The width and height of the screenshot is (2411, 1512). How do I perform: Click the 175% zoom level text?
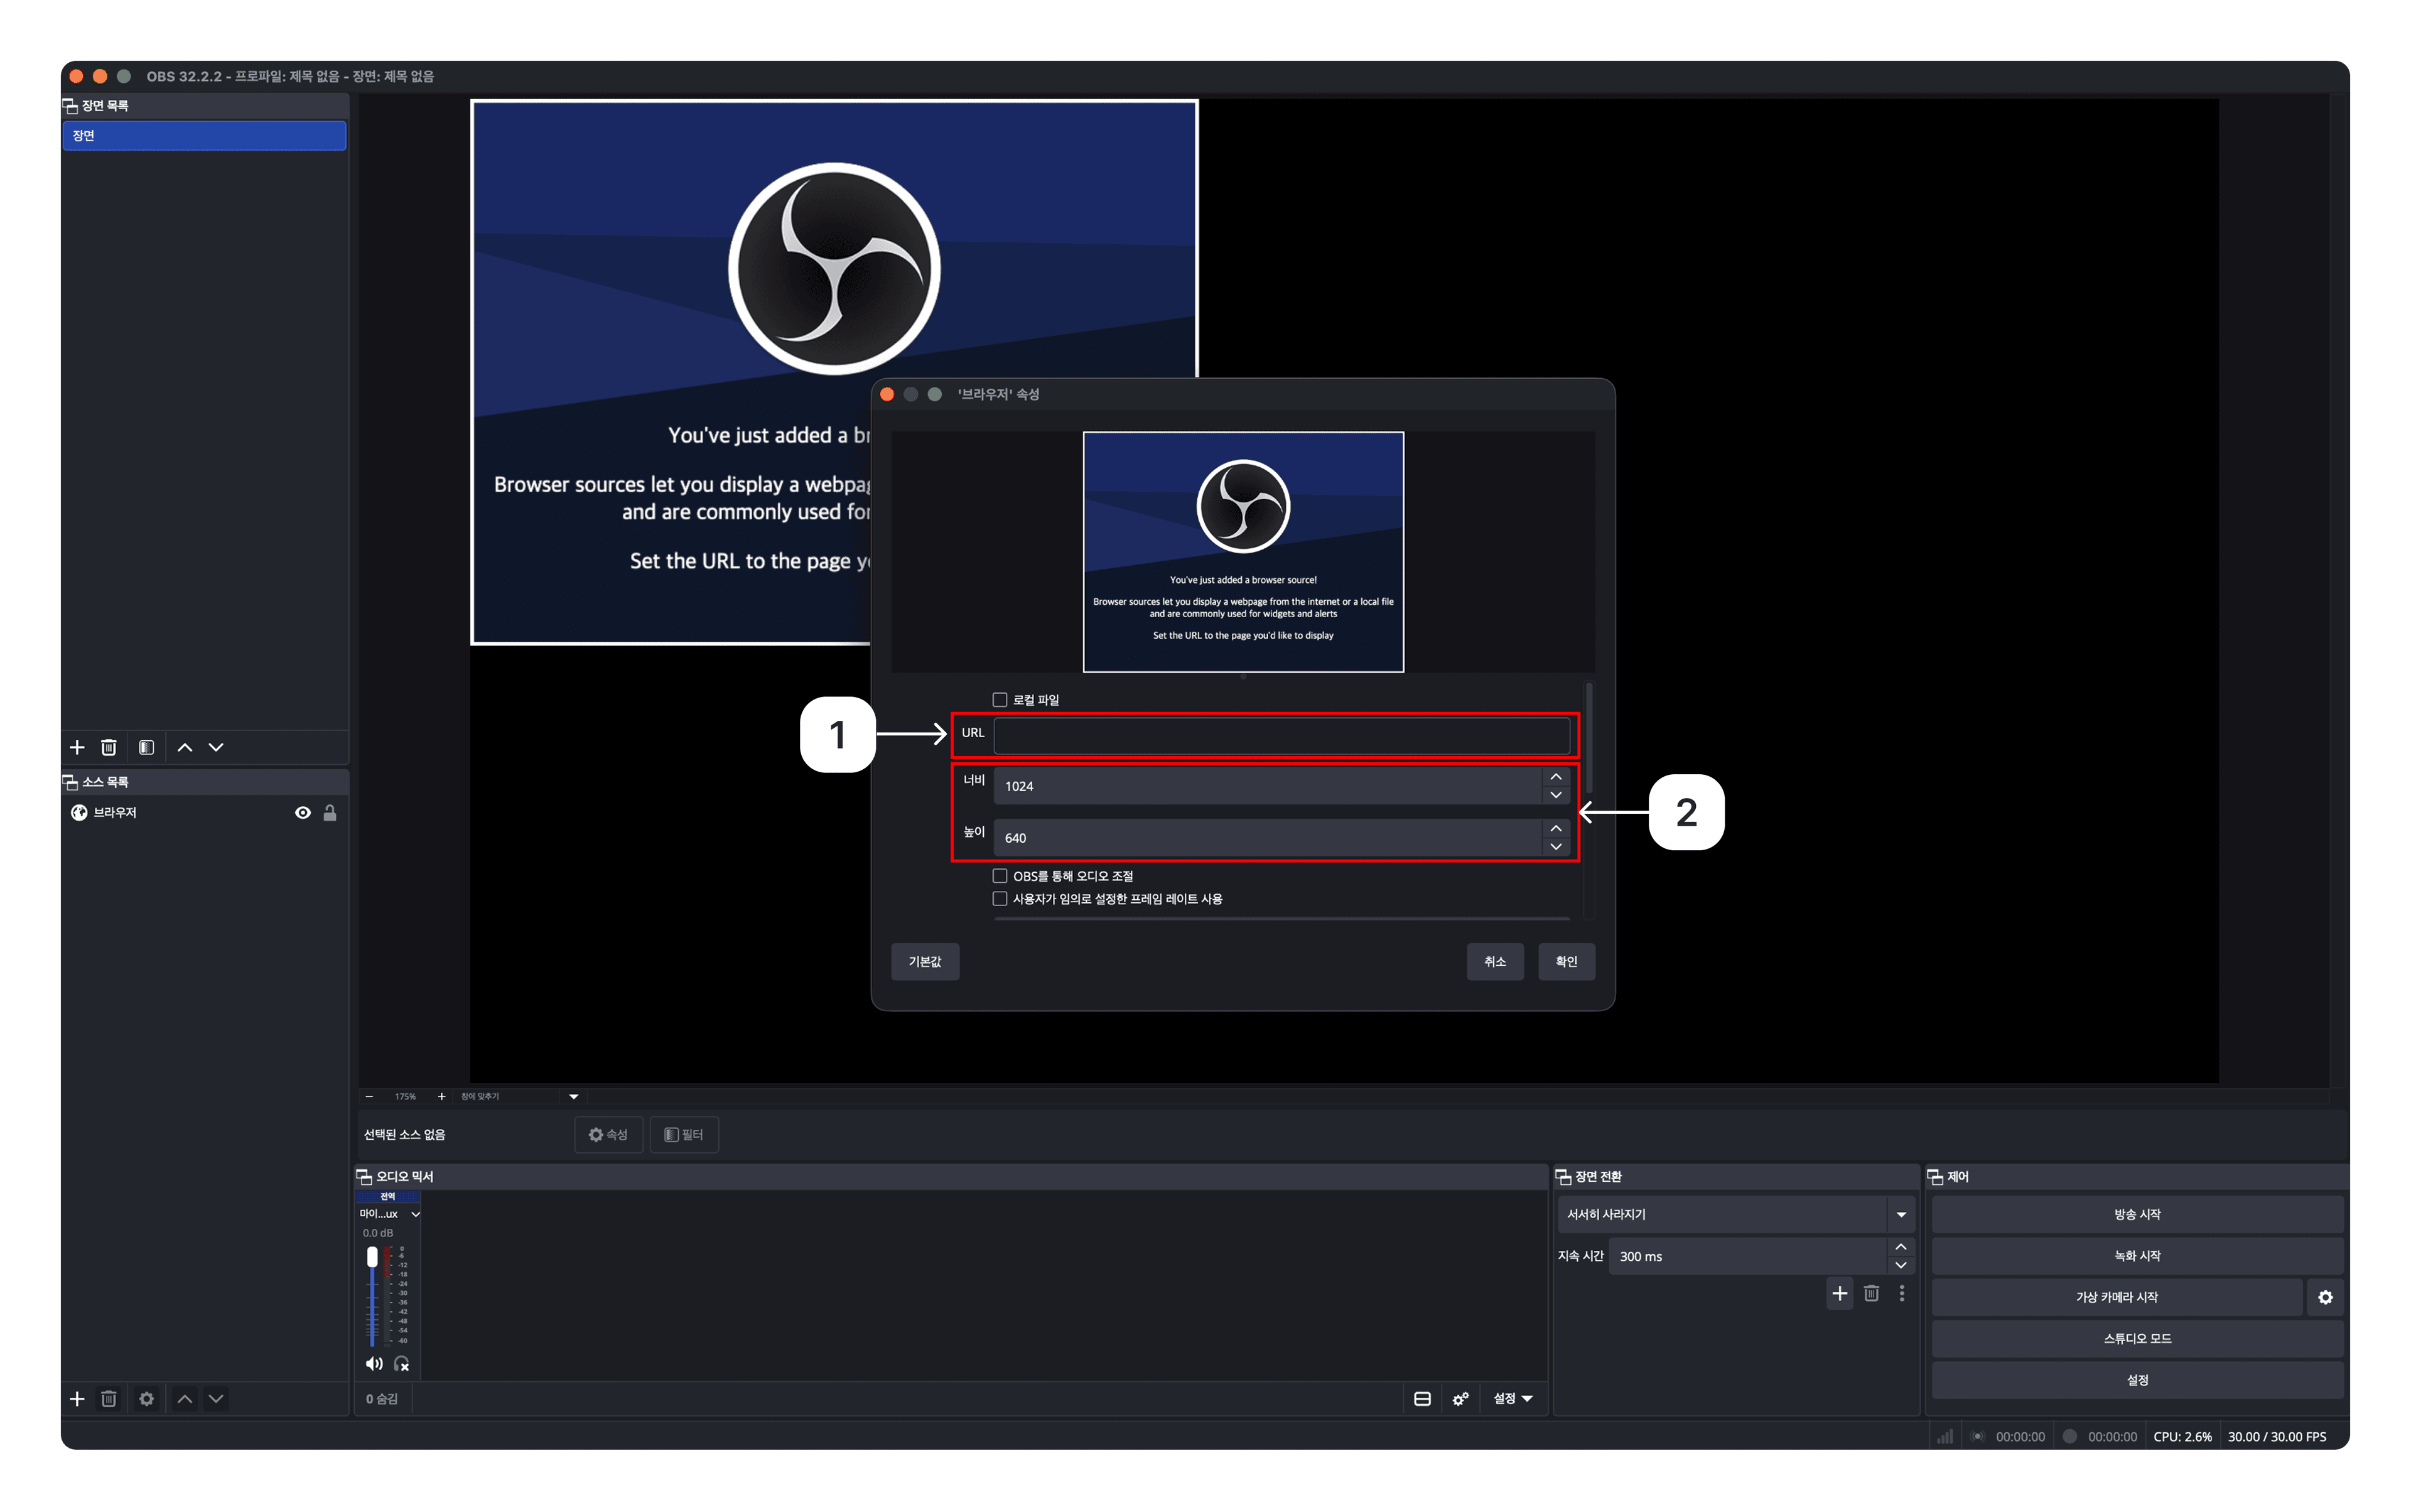point(405,1097)
